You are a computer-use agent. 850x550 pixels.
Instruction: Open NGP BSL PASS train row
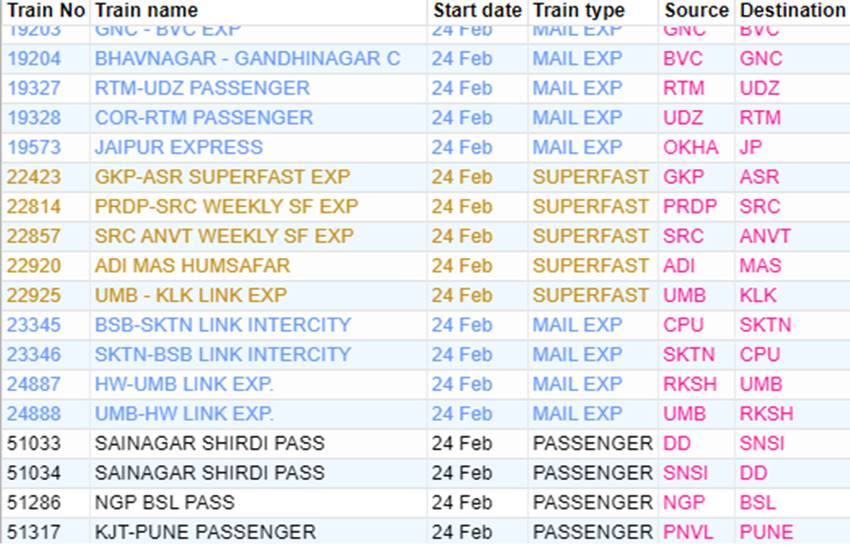159,502
